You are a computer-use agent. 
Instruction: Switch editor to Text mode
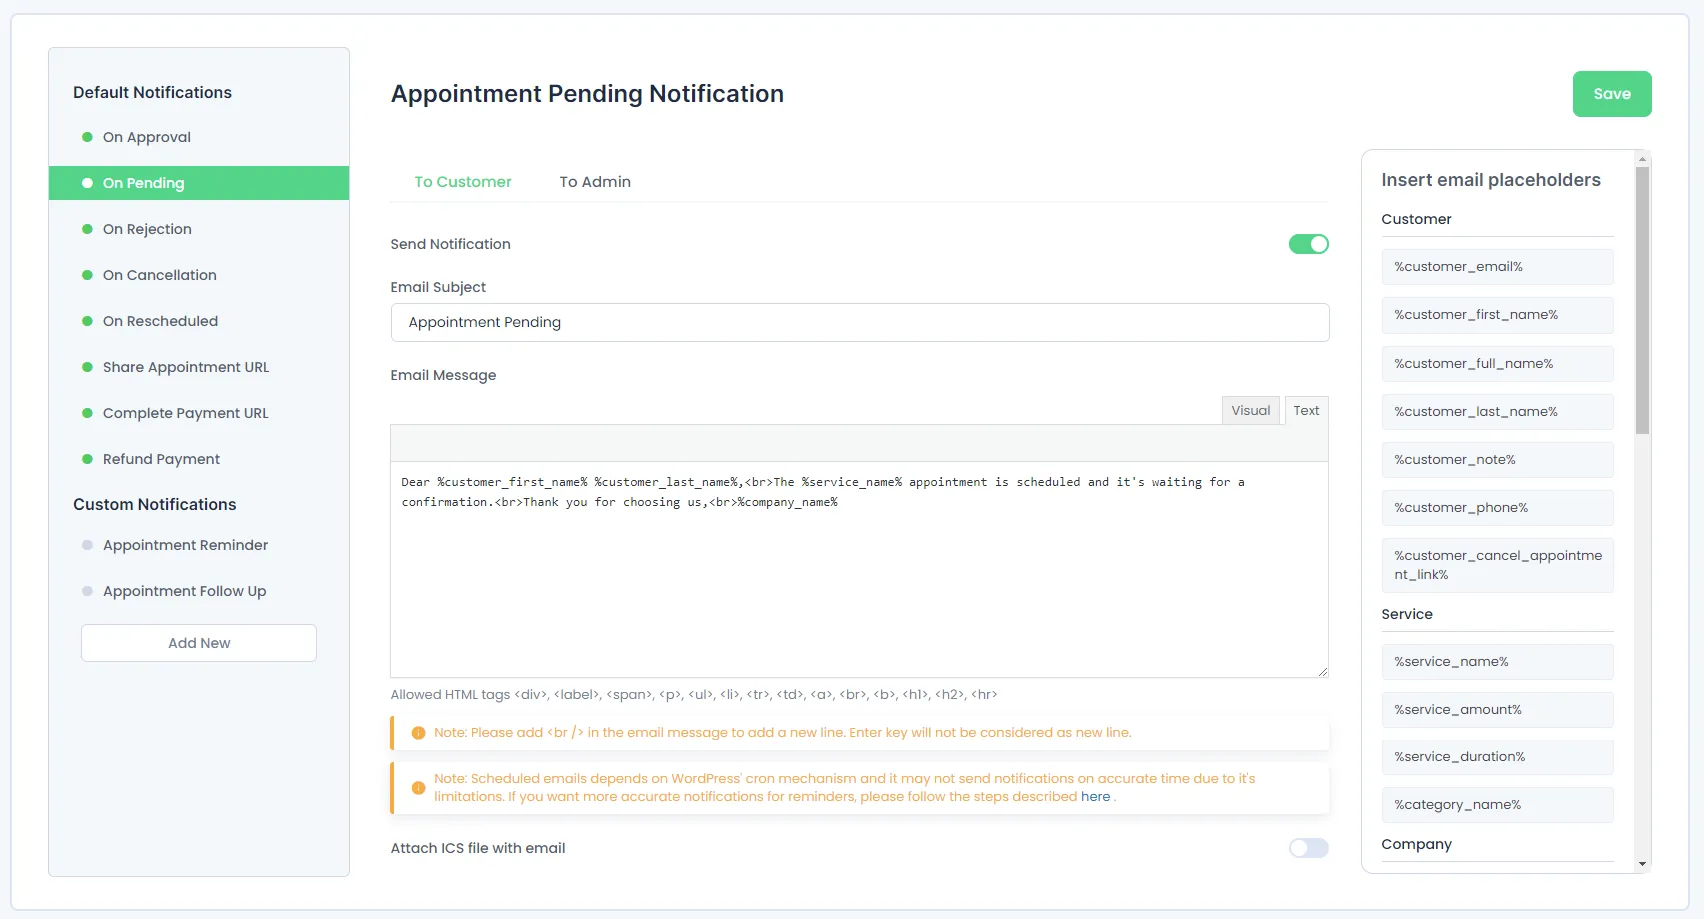[1306, 411]
